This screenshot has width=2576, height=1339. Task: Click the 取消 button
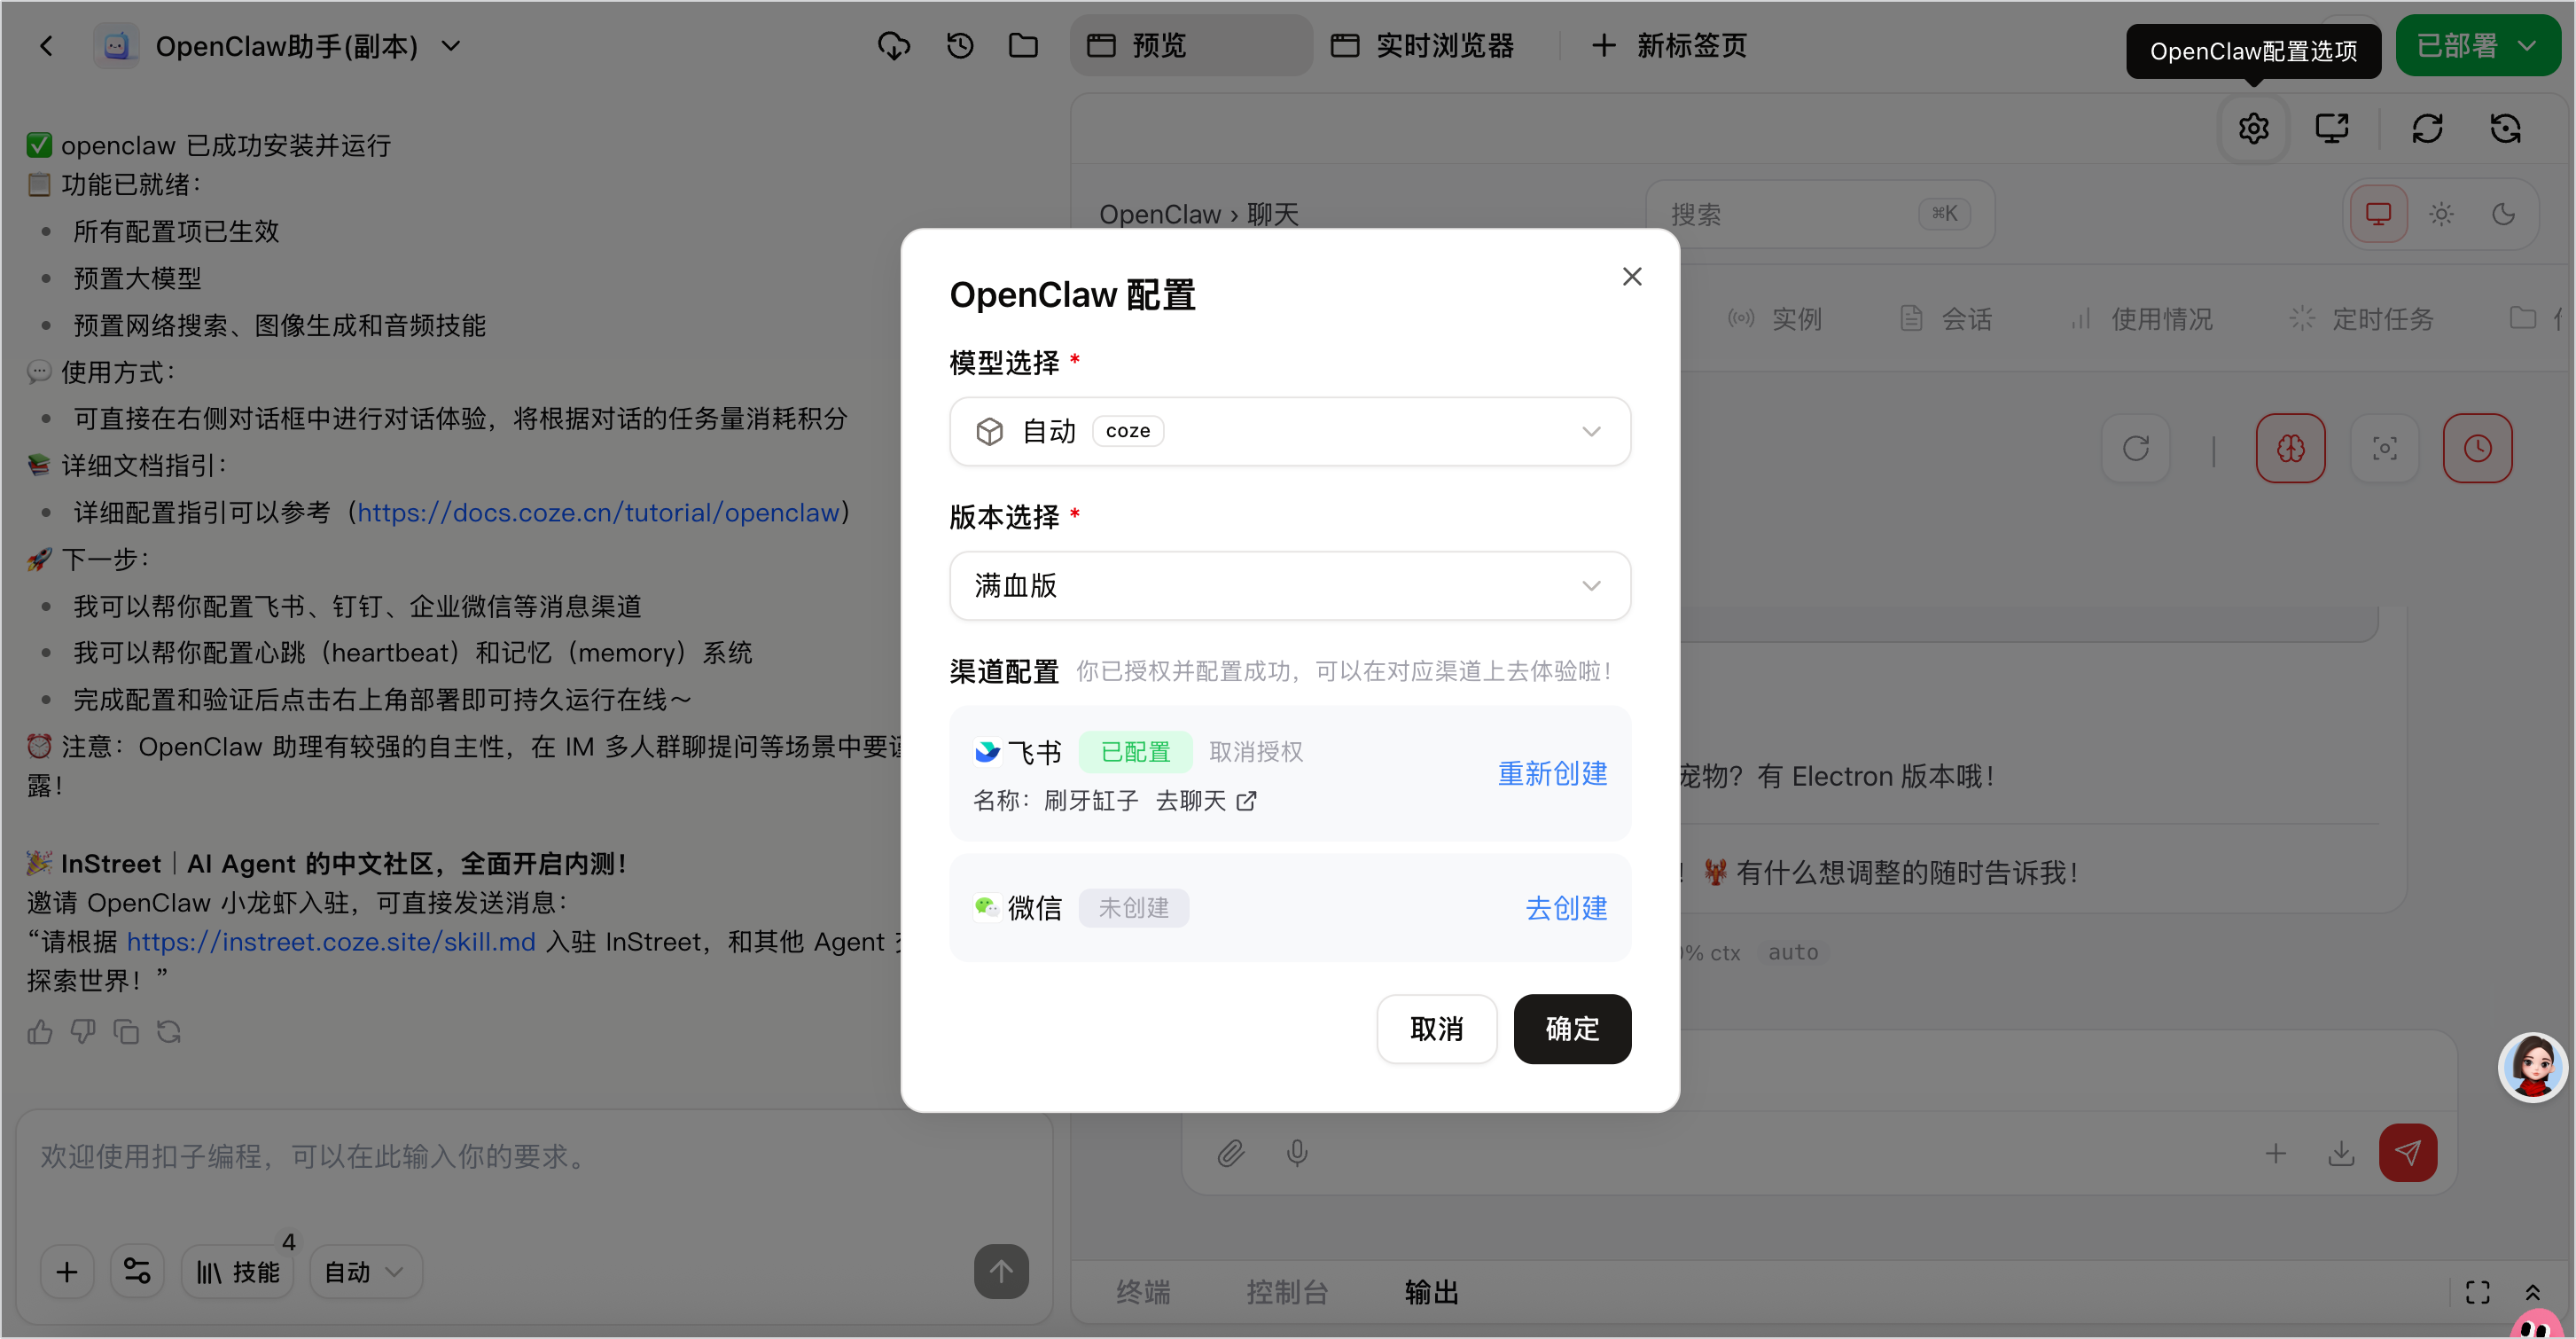[1436, 1028]
